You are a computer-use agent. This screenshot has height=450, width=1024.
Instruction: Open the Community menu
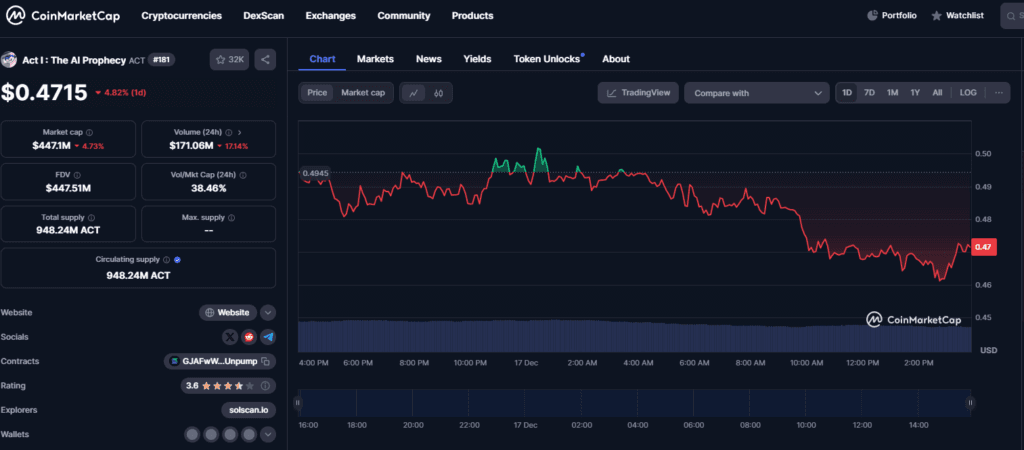pyautogui.click(x=404, y=16)
